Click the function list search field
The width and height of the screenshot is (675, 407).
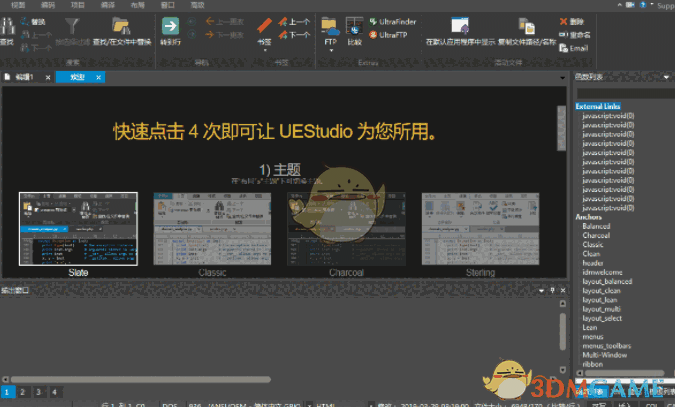click(x=625, y=93)
